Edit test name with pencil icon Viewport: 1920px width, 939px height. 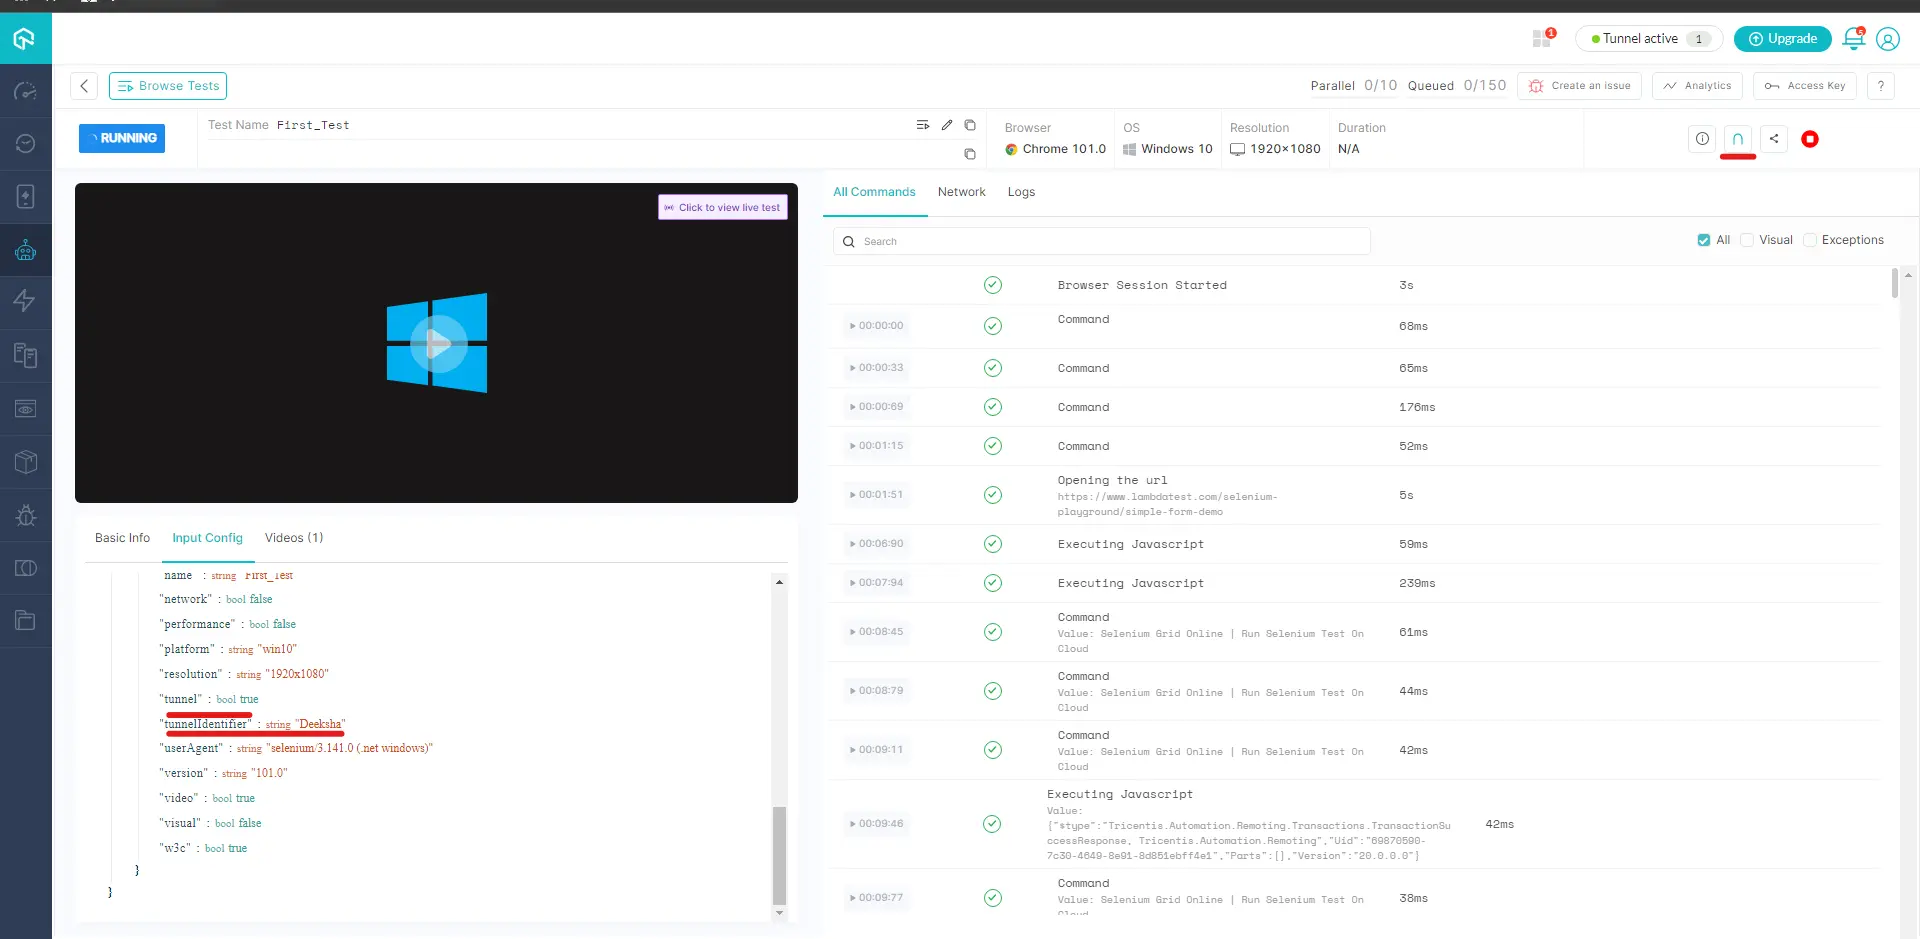click(946, 125)
